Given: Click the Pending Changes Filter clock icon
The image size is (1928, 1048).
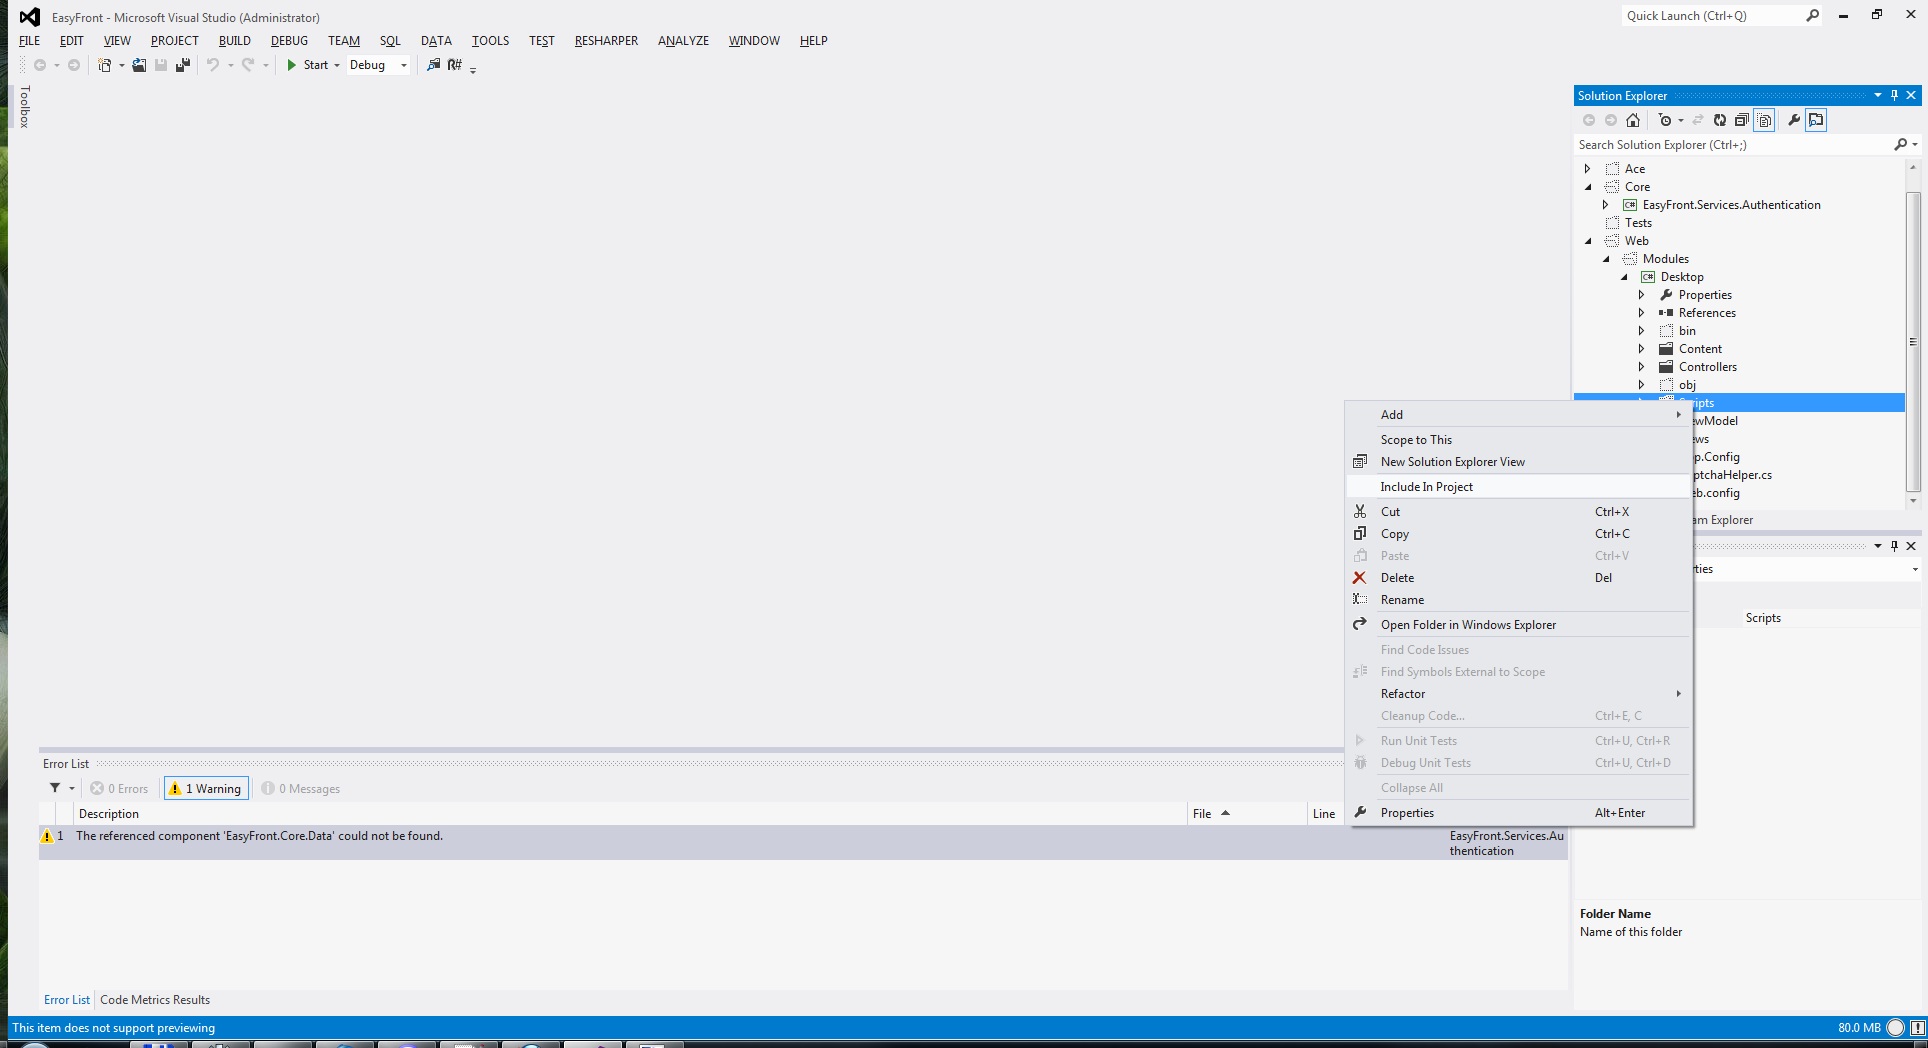Looking at the screenshot, I should coord(1665,120).
